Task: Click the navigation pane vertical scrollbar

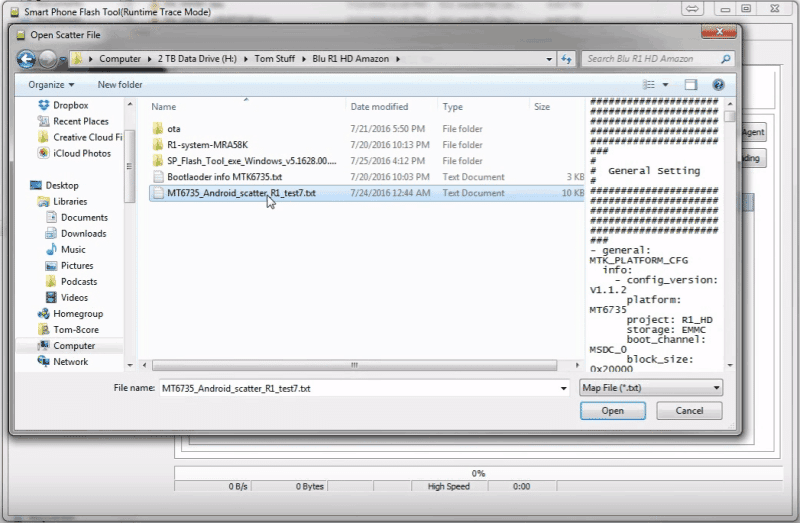Action: (x=130, y=166)
